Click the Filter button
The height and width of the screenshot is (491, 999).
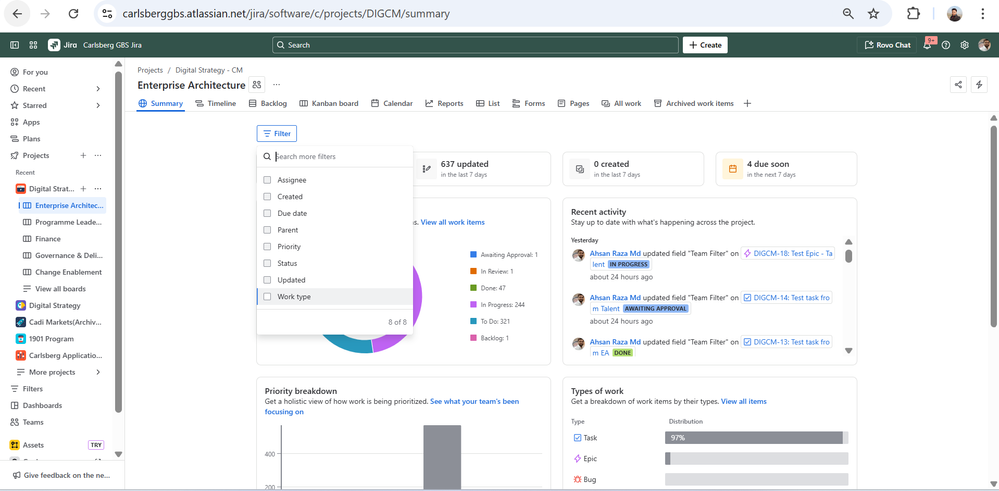point(277,134)
